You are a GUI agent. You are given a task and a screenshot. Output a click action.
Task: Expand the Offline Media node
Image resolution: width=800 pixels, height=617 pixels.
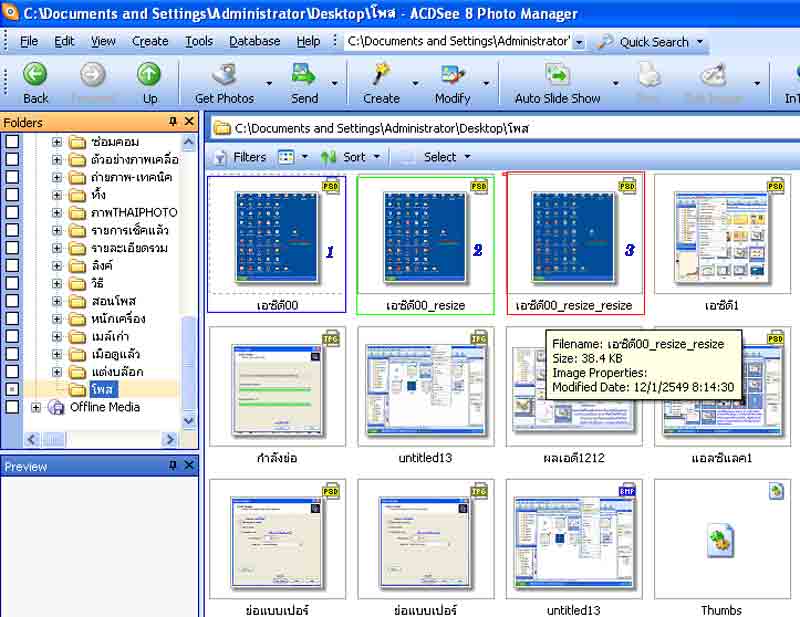(x=36, y=407)
